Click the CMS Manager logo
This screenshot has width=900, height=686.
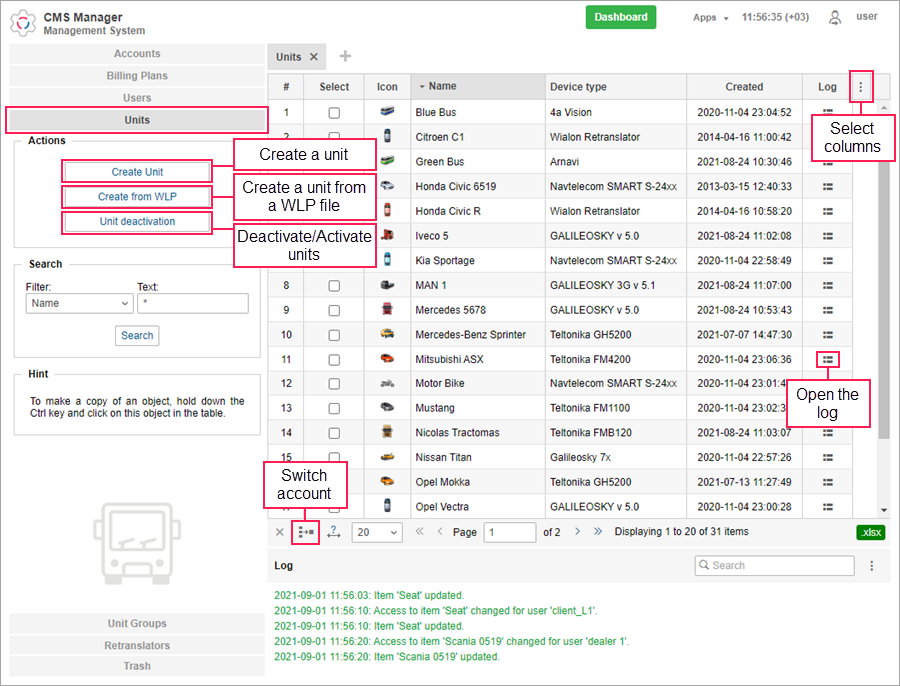coord(23,23)
